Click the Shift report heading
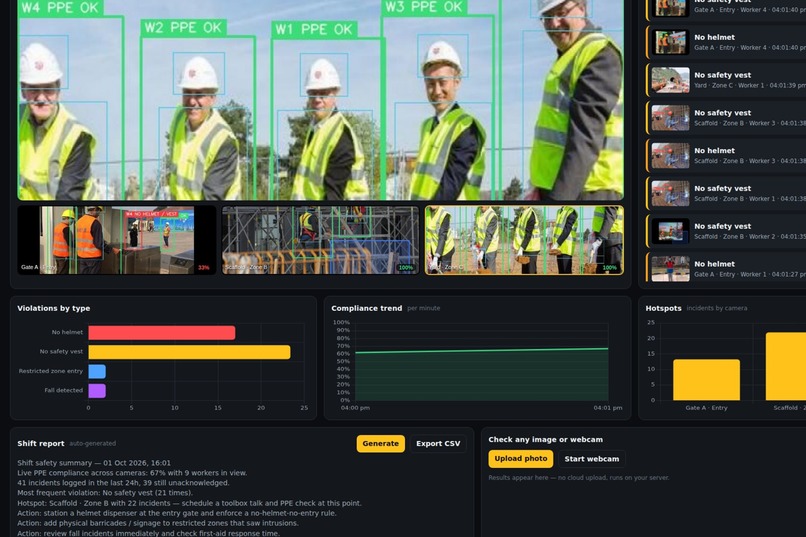This screenshot has height=537, width=806. [x=41, y=443]
